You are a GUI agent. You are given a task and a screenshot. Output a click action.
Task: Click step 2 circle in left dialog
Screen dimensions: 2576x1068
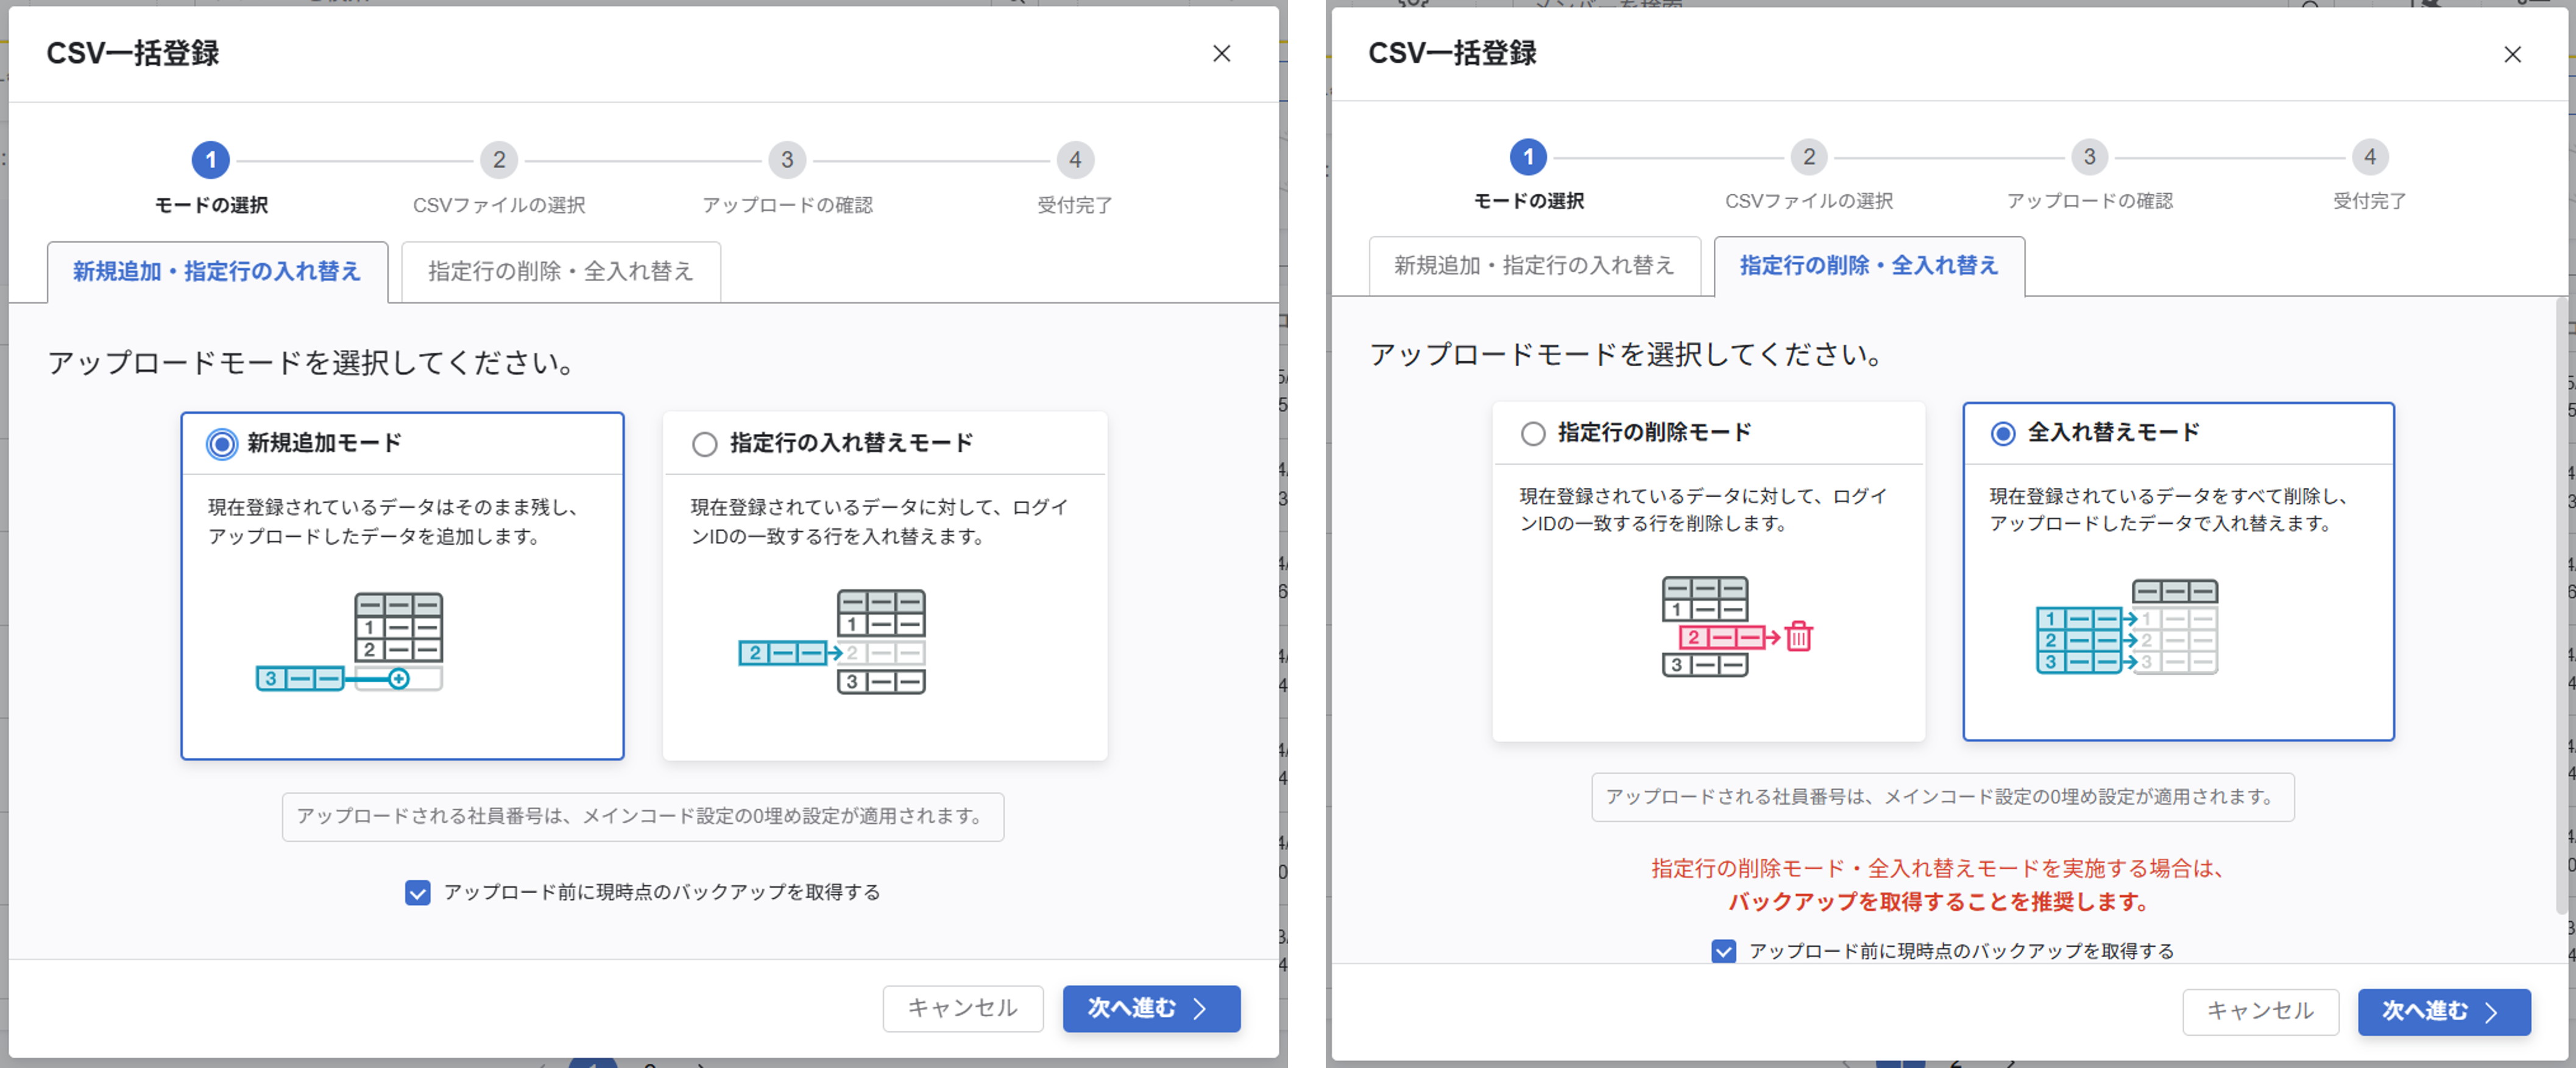click(499, 160)
